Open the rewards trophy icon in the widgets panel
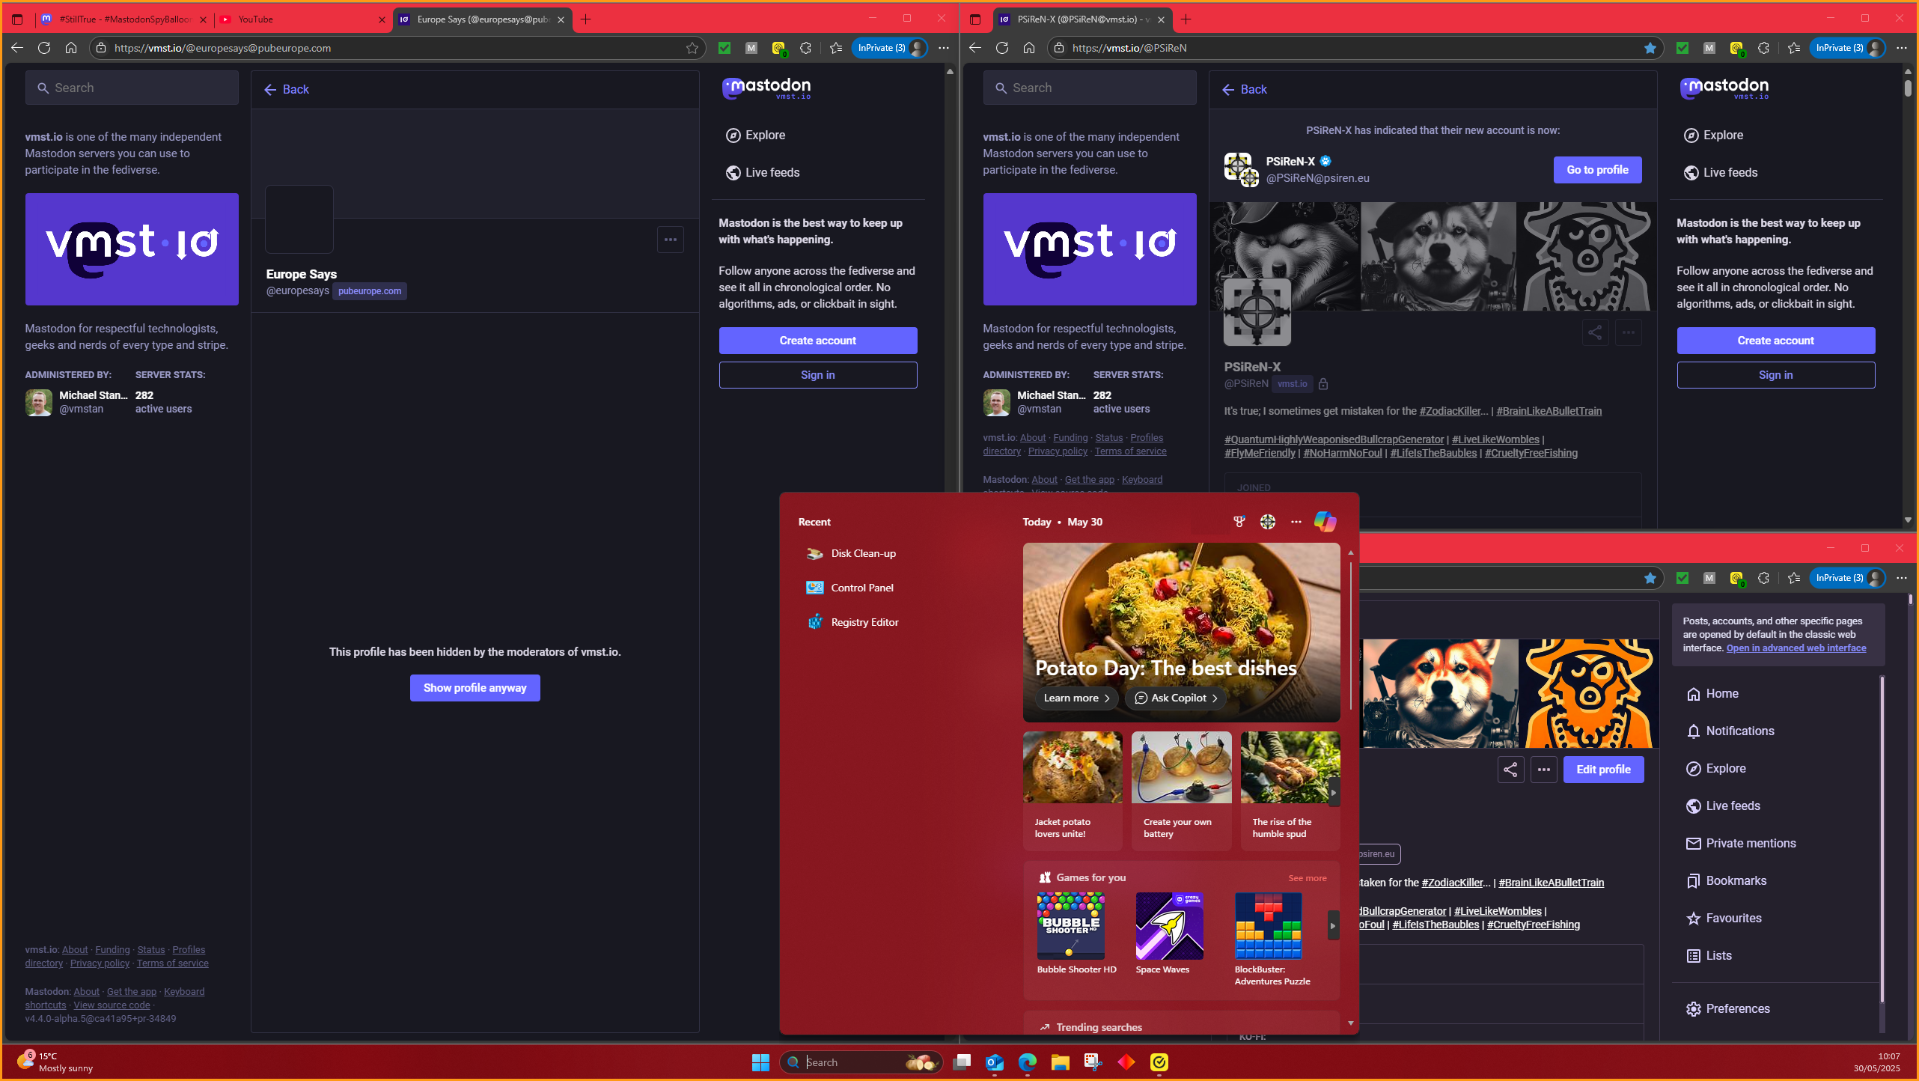The width and height of the screenshot is (1919, 1081). (1239, 522)
